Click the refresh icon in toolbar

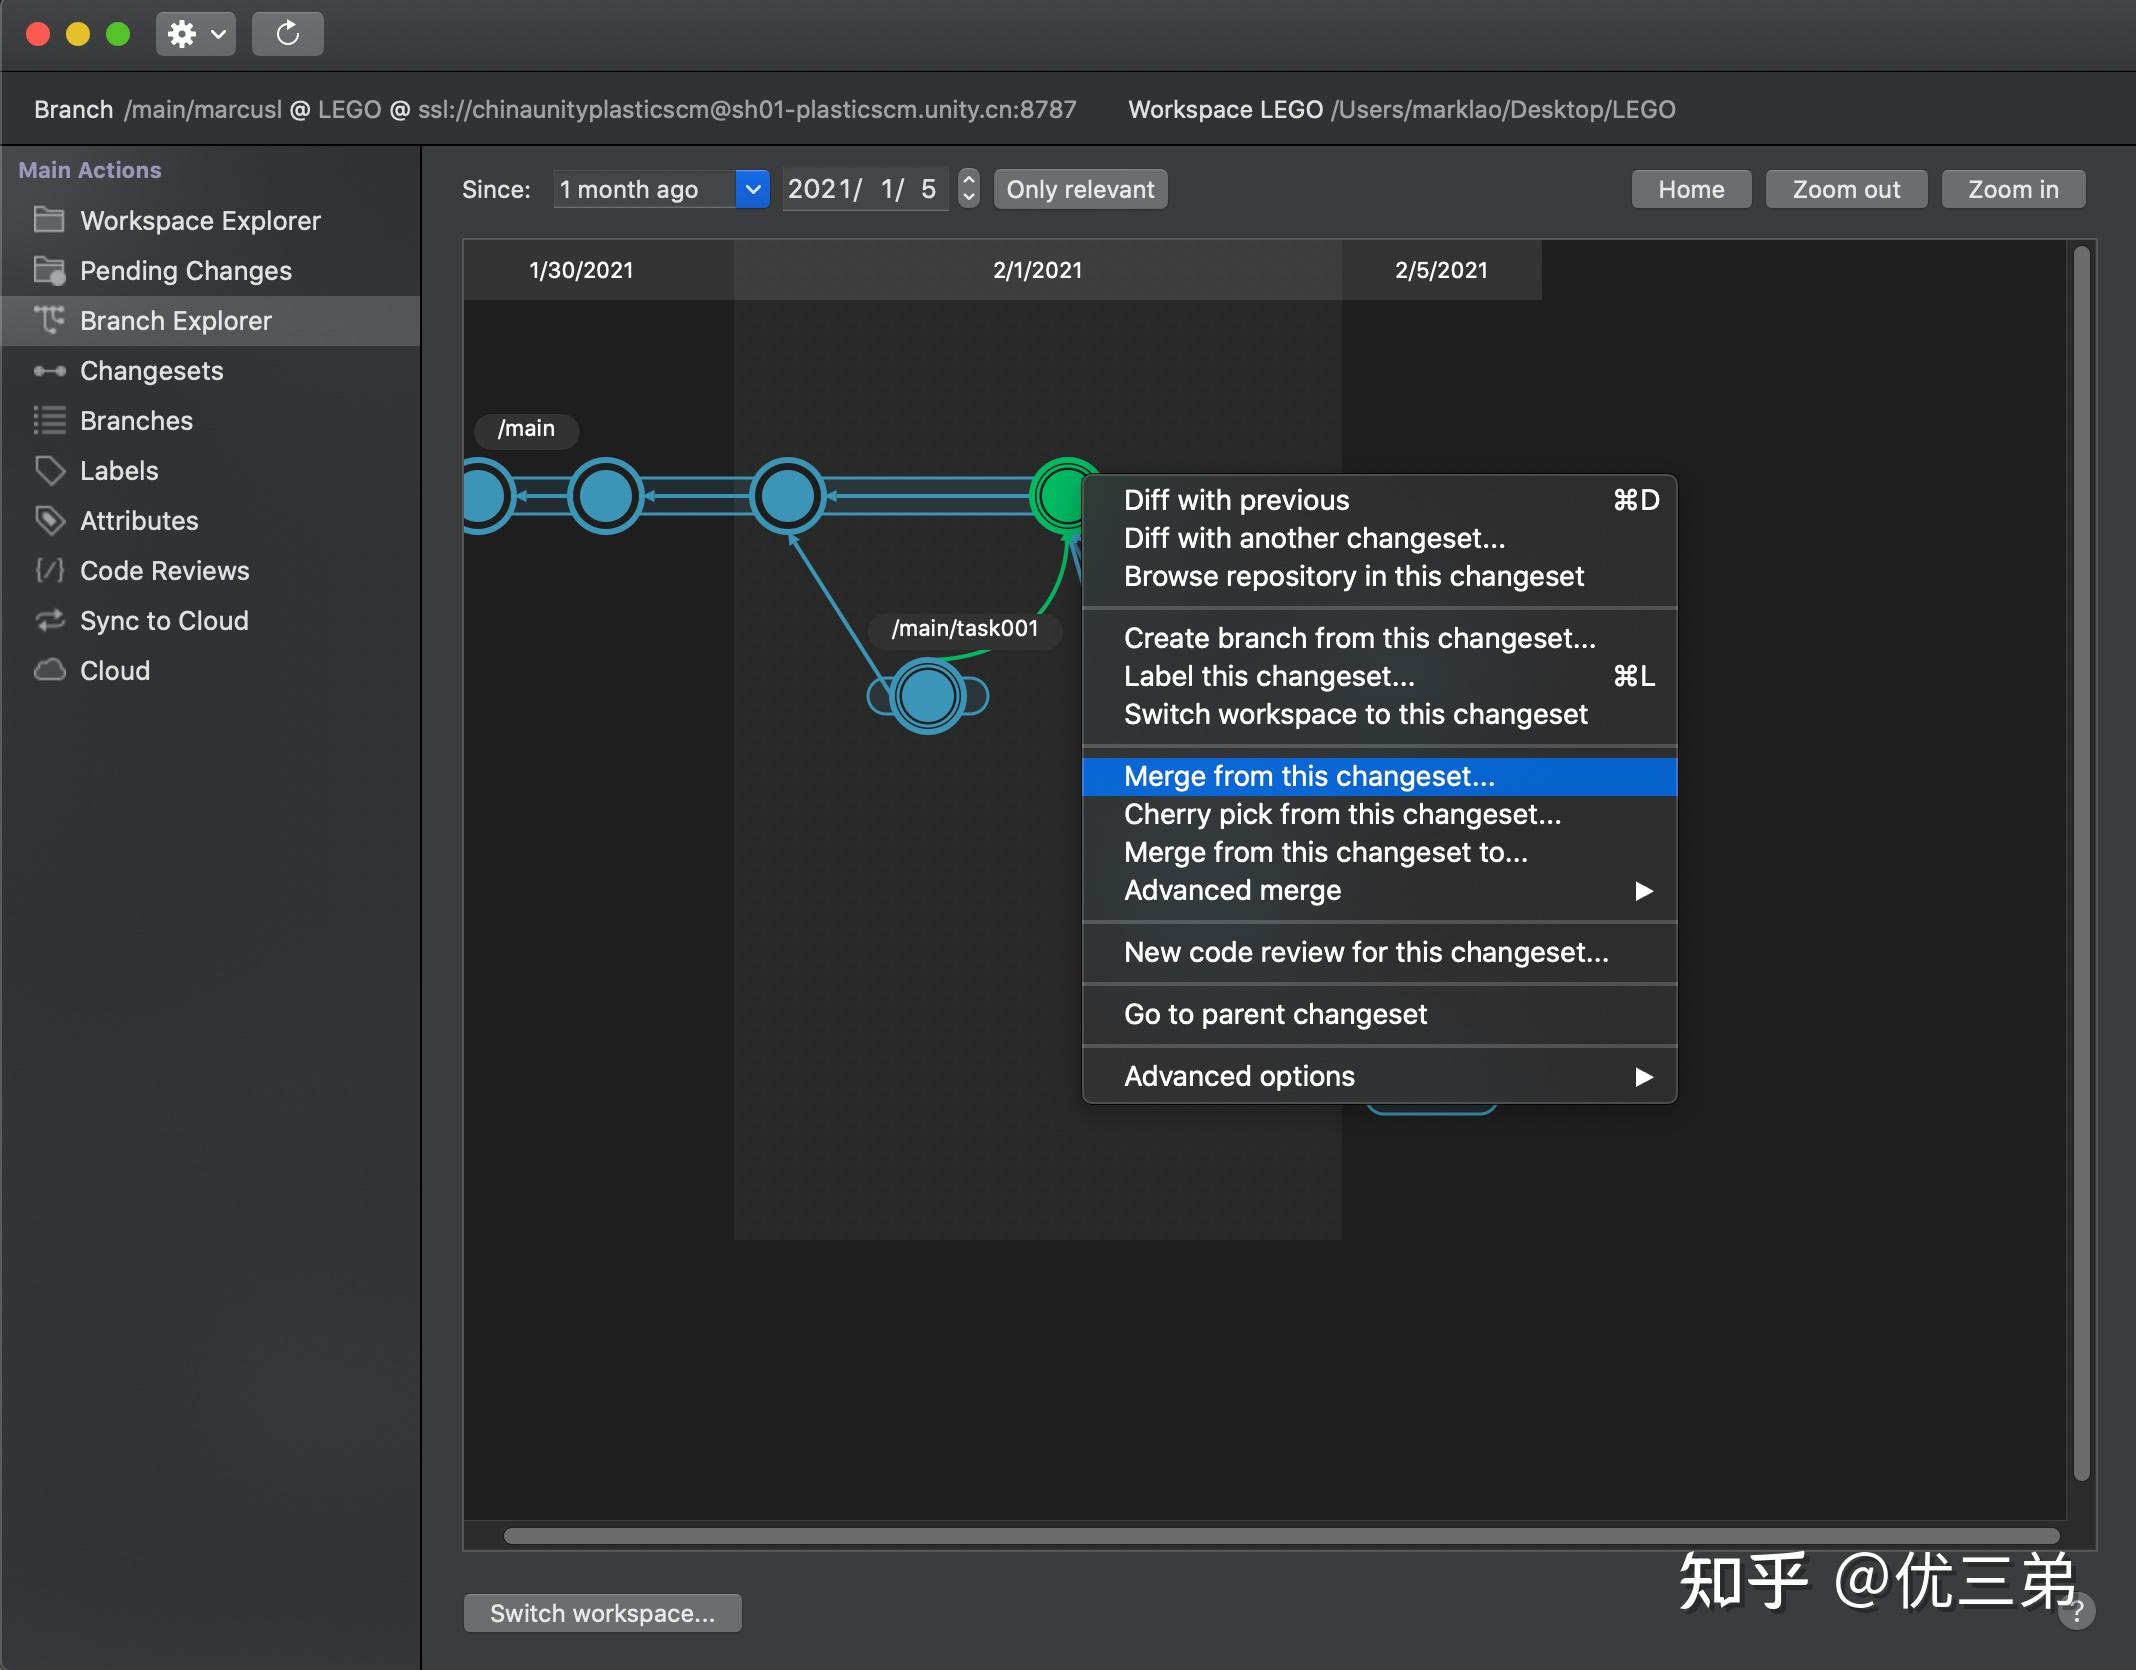point(288,34)
